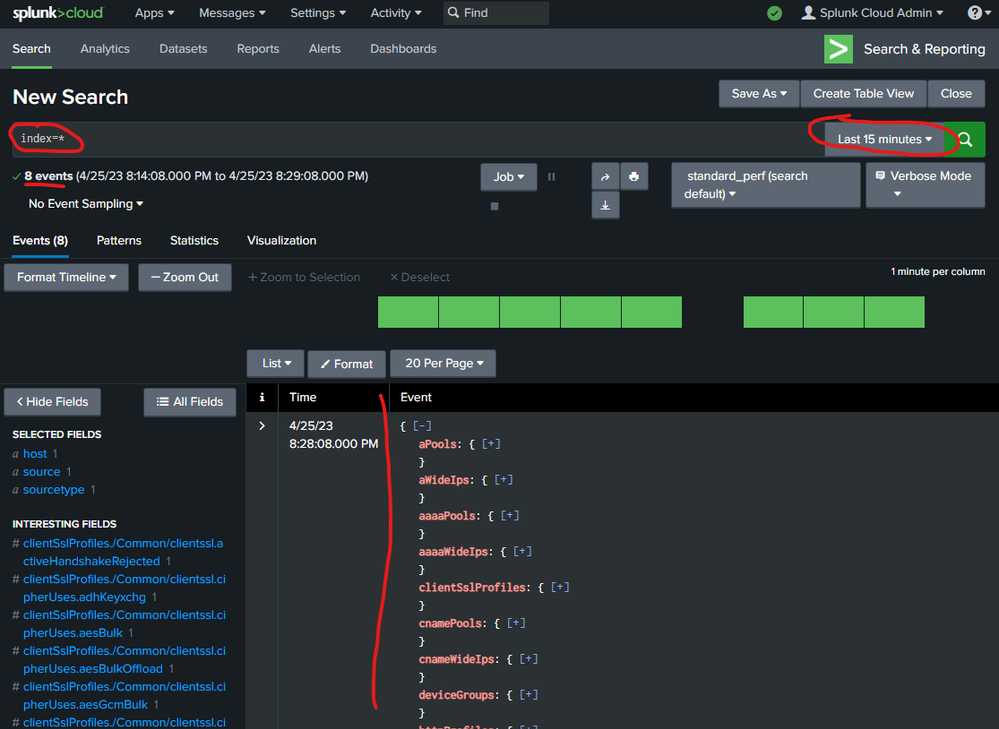The height and width of the screenshot is (729, 999).
Task: Click the green health status check icon
Action: tap(774, 13)
